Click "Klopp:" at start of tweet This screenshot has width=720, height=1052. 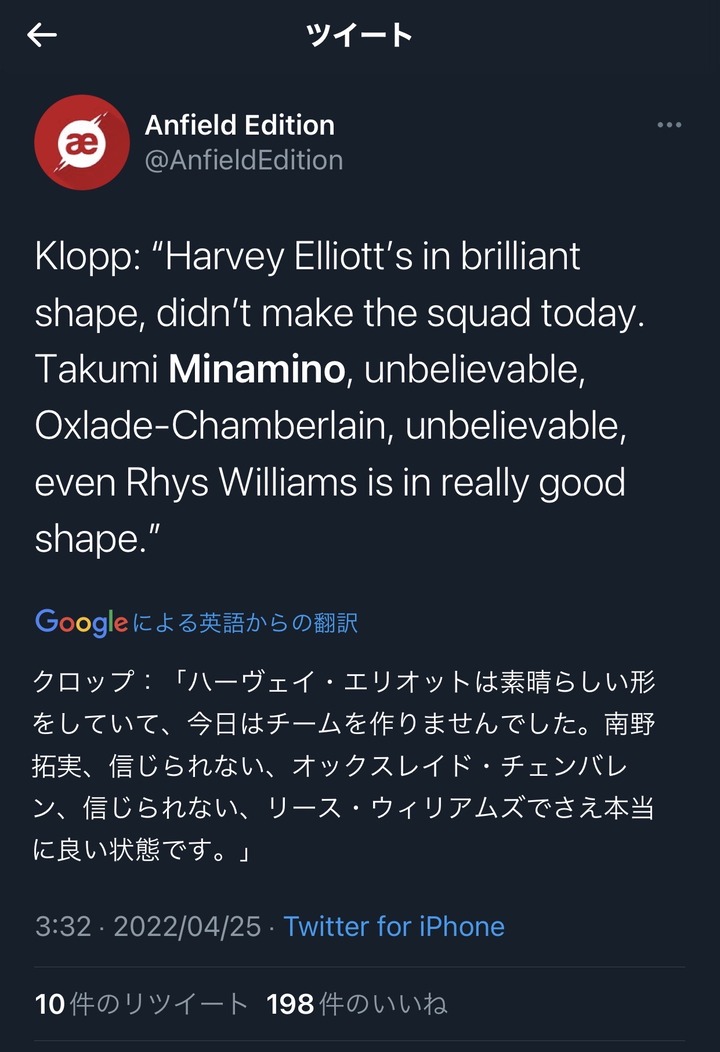85,257
